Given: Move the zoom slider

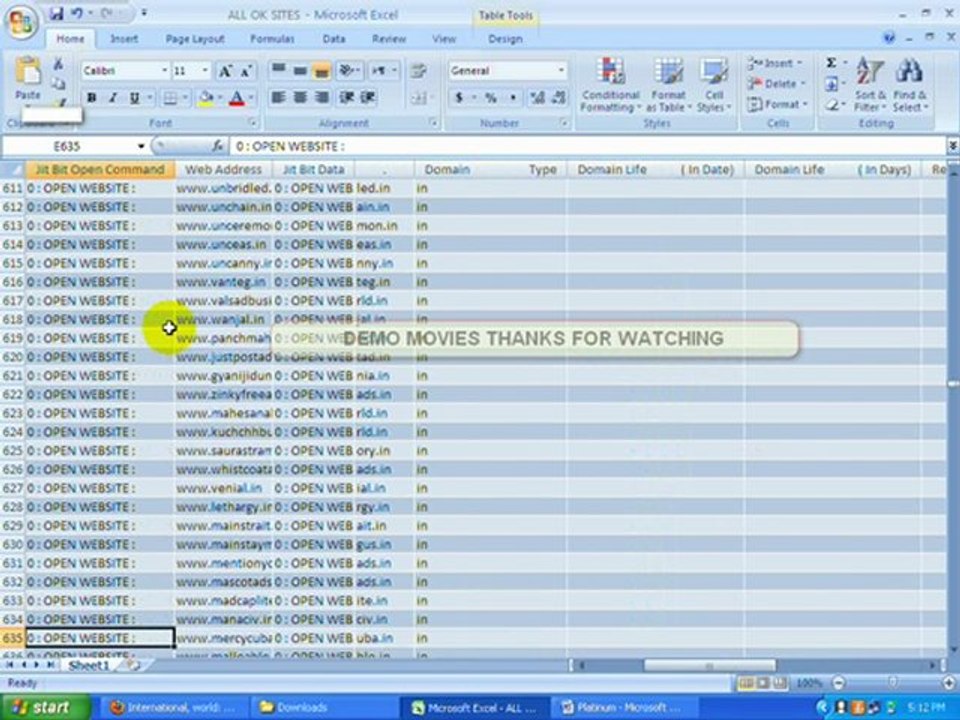Looking at the screenshot, I should pos(893,683).
